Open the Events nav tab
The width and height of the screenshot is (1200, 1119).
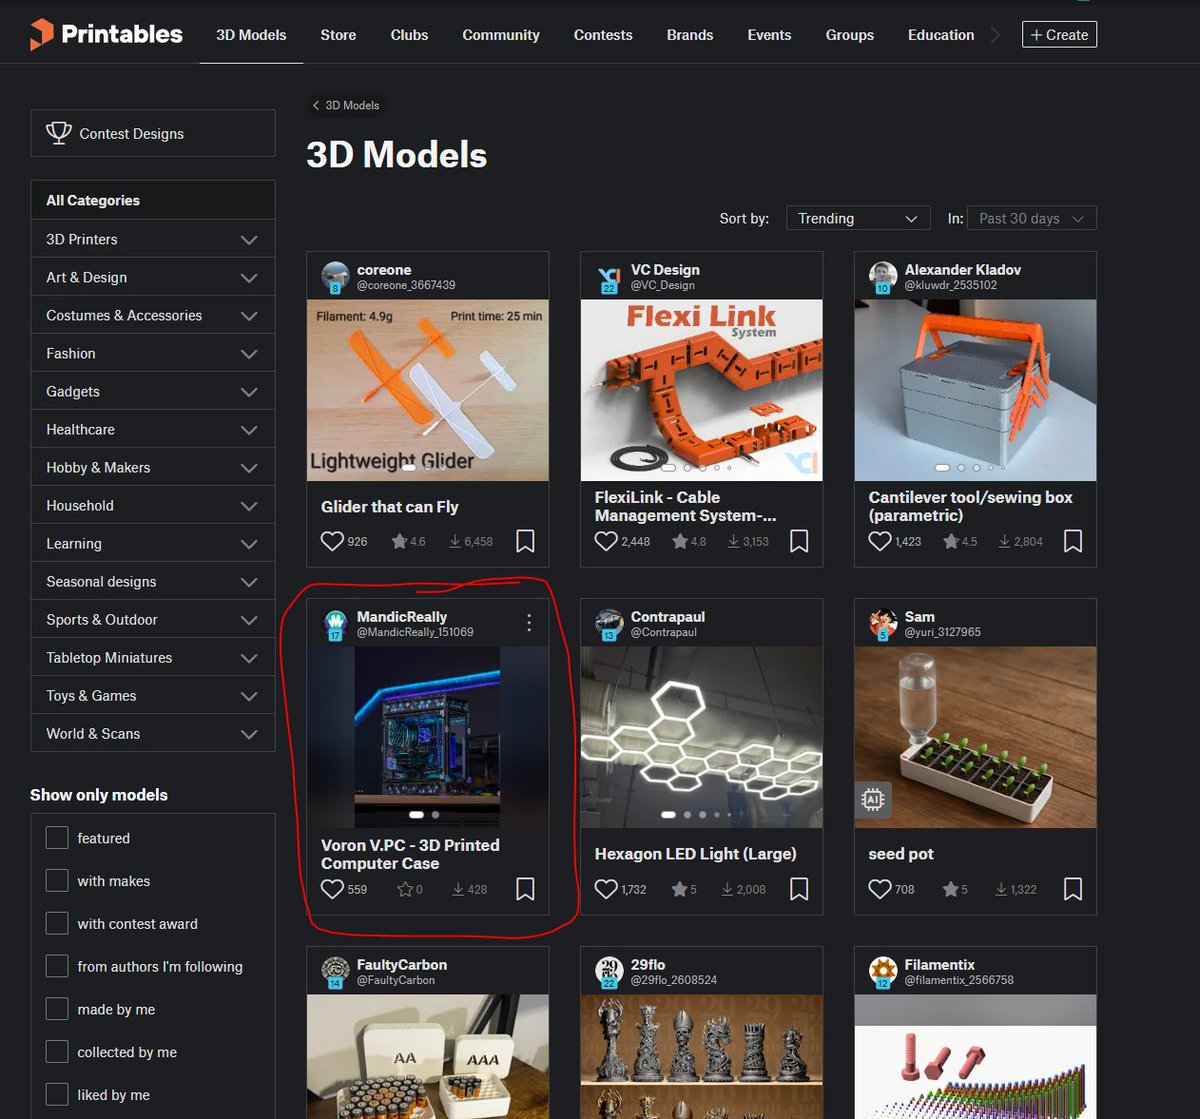(x=769, y=35)
